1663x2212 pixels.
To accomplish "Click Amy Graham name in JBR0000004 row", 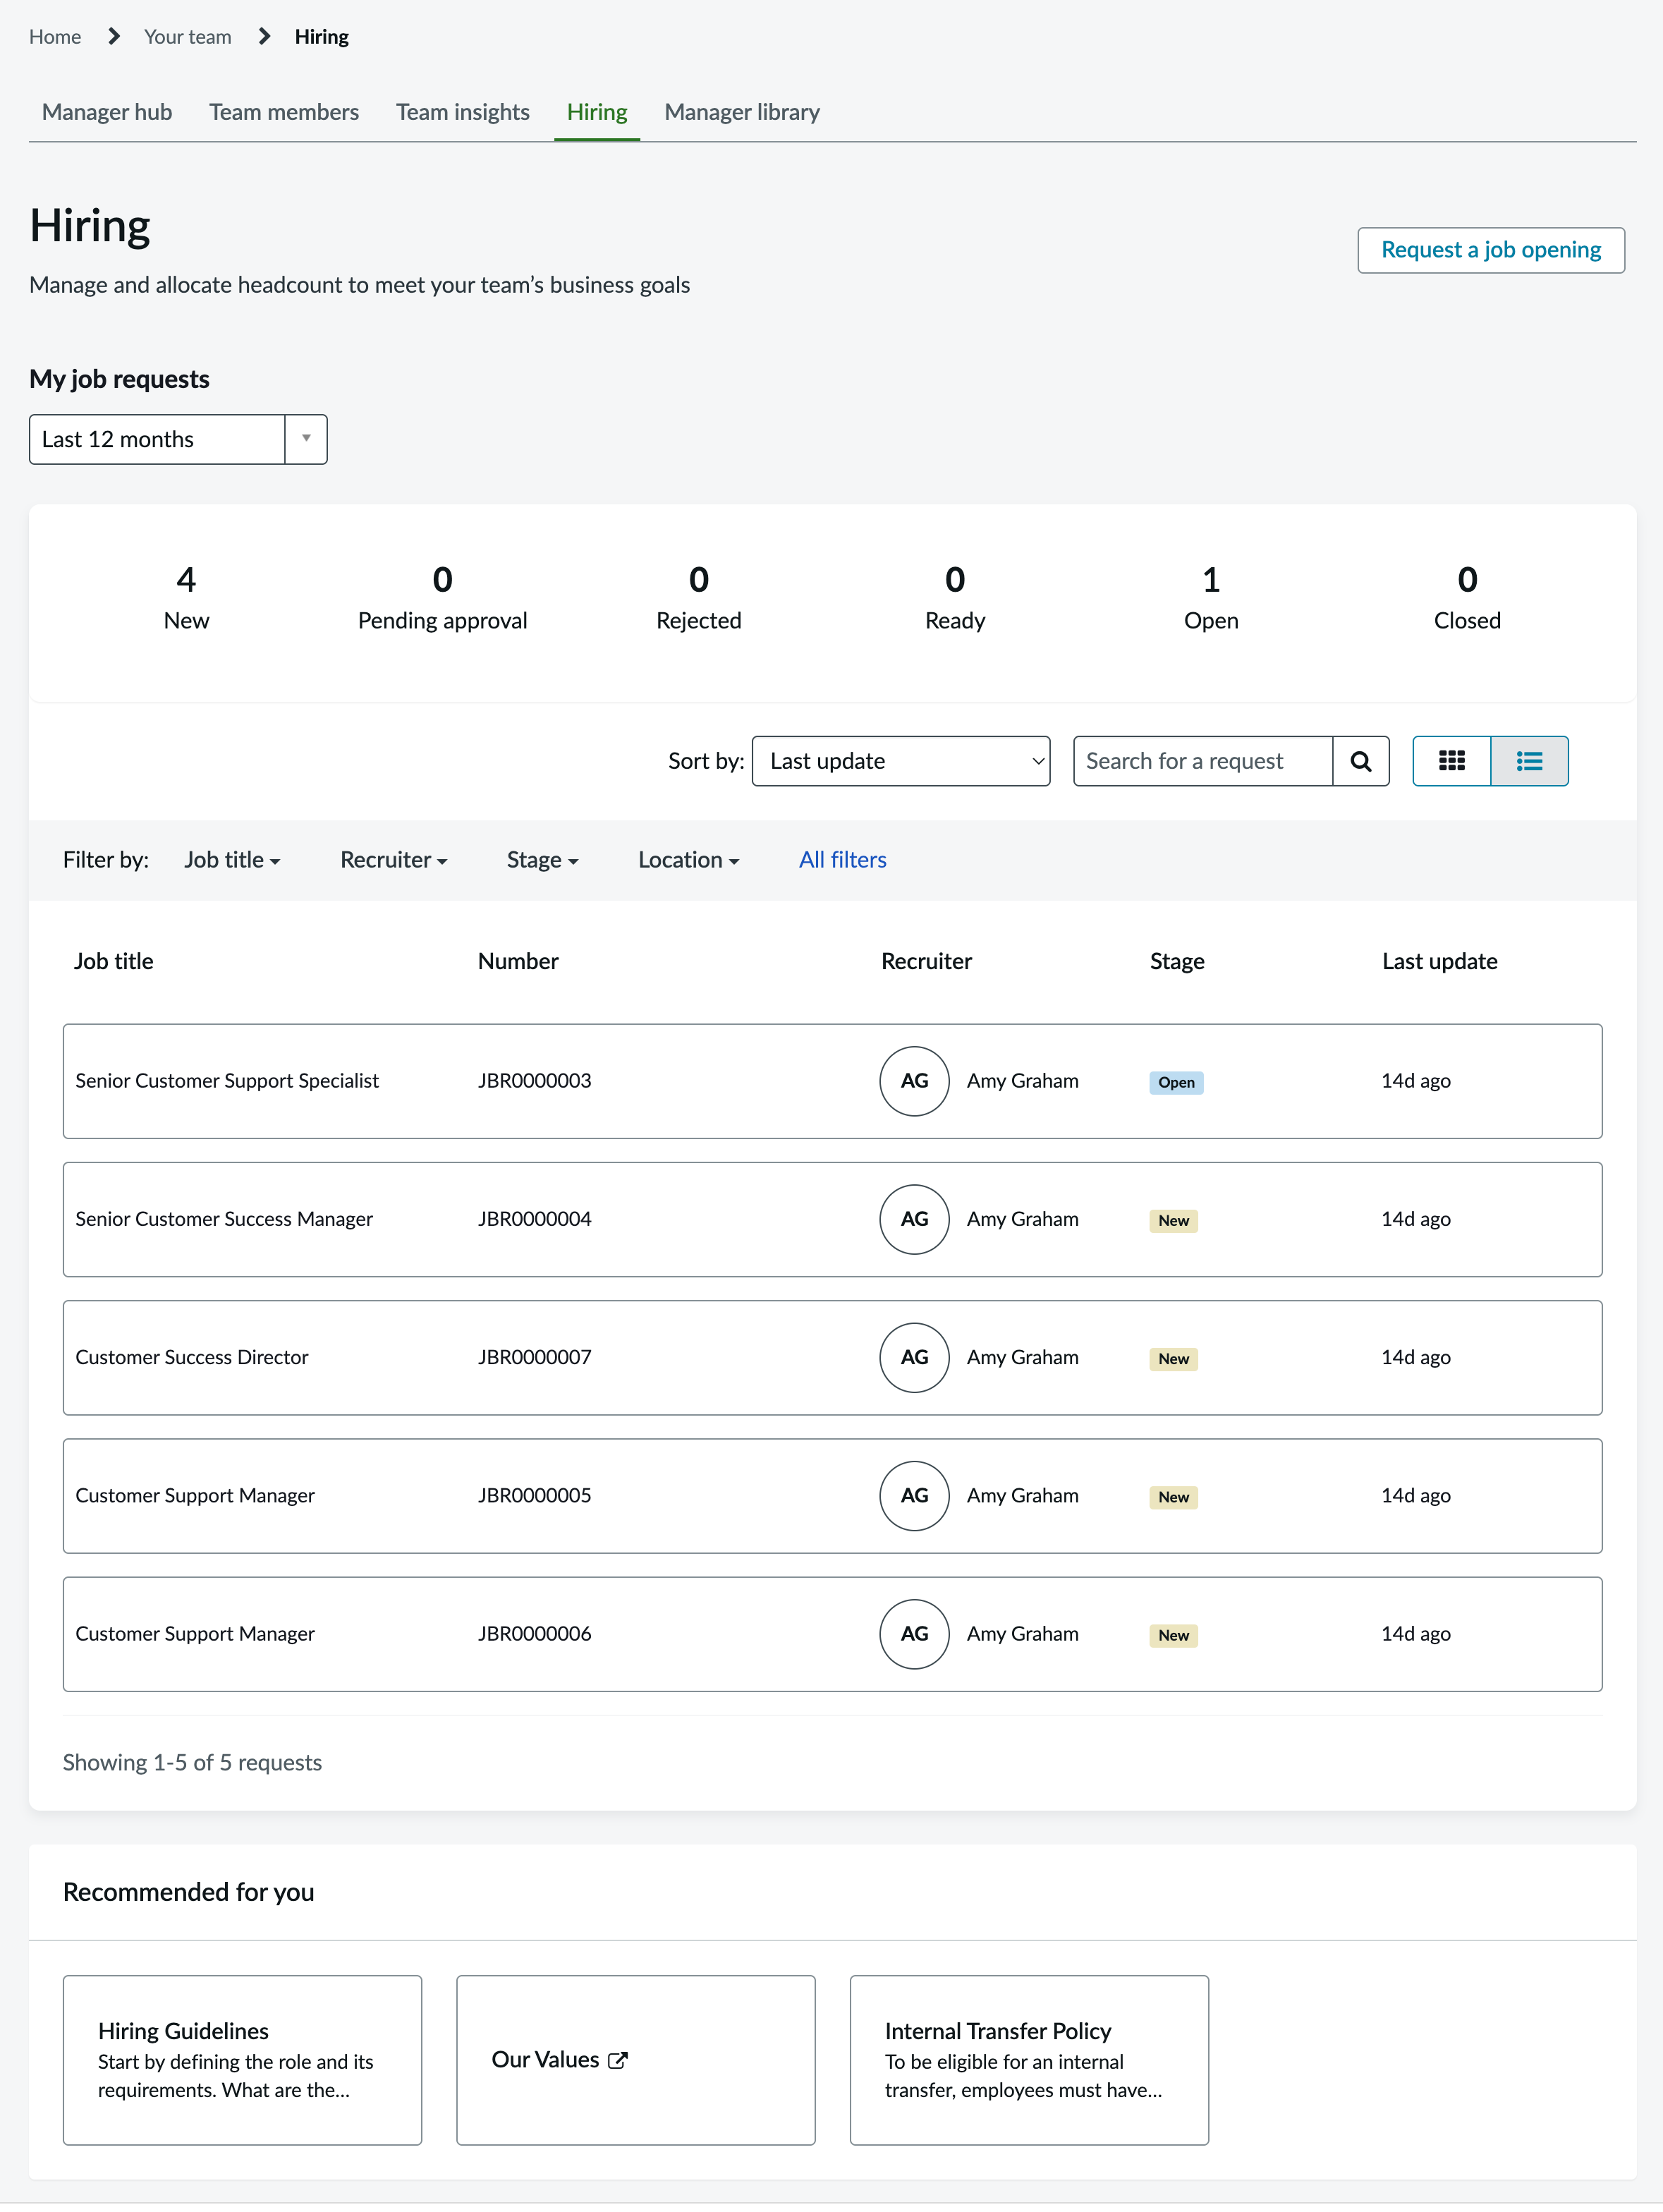I will [x=1022, y=1219].
